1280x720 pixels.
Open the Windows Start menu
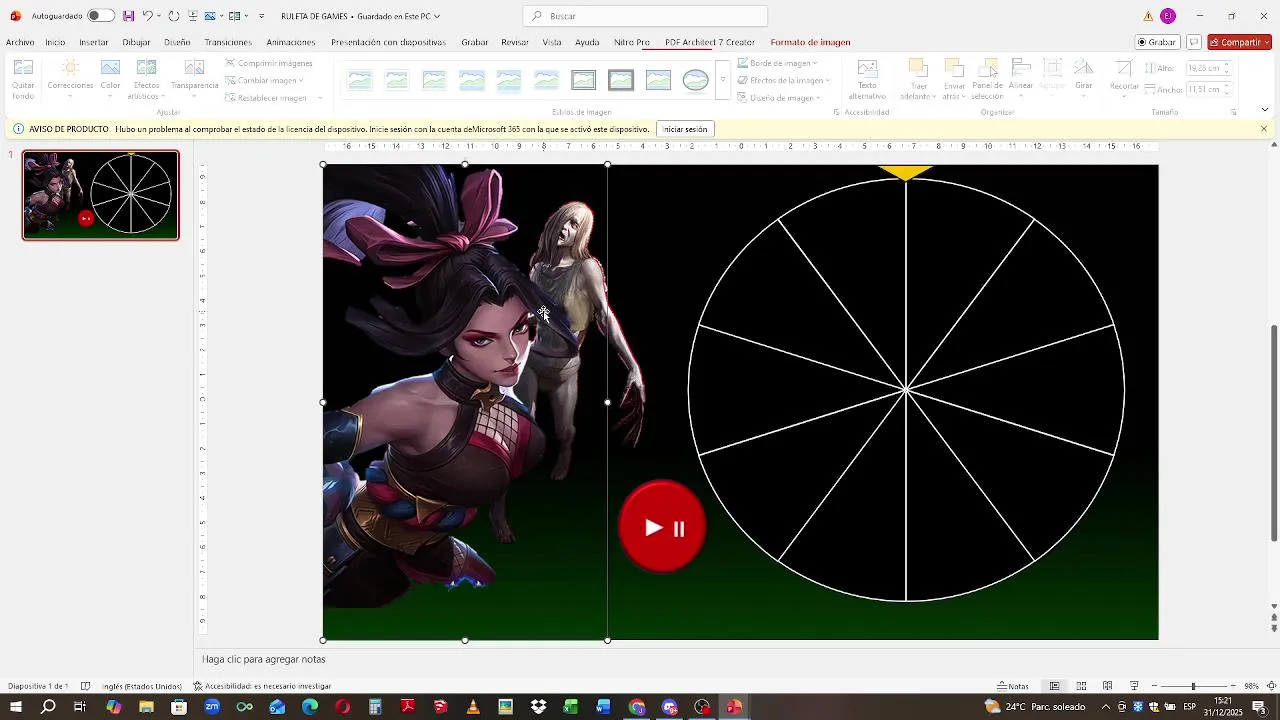click(x=16, y=707)
